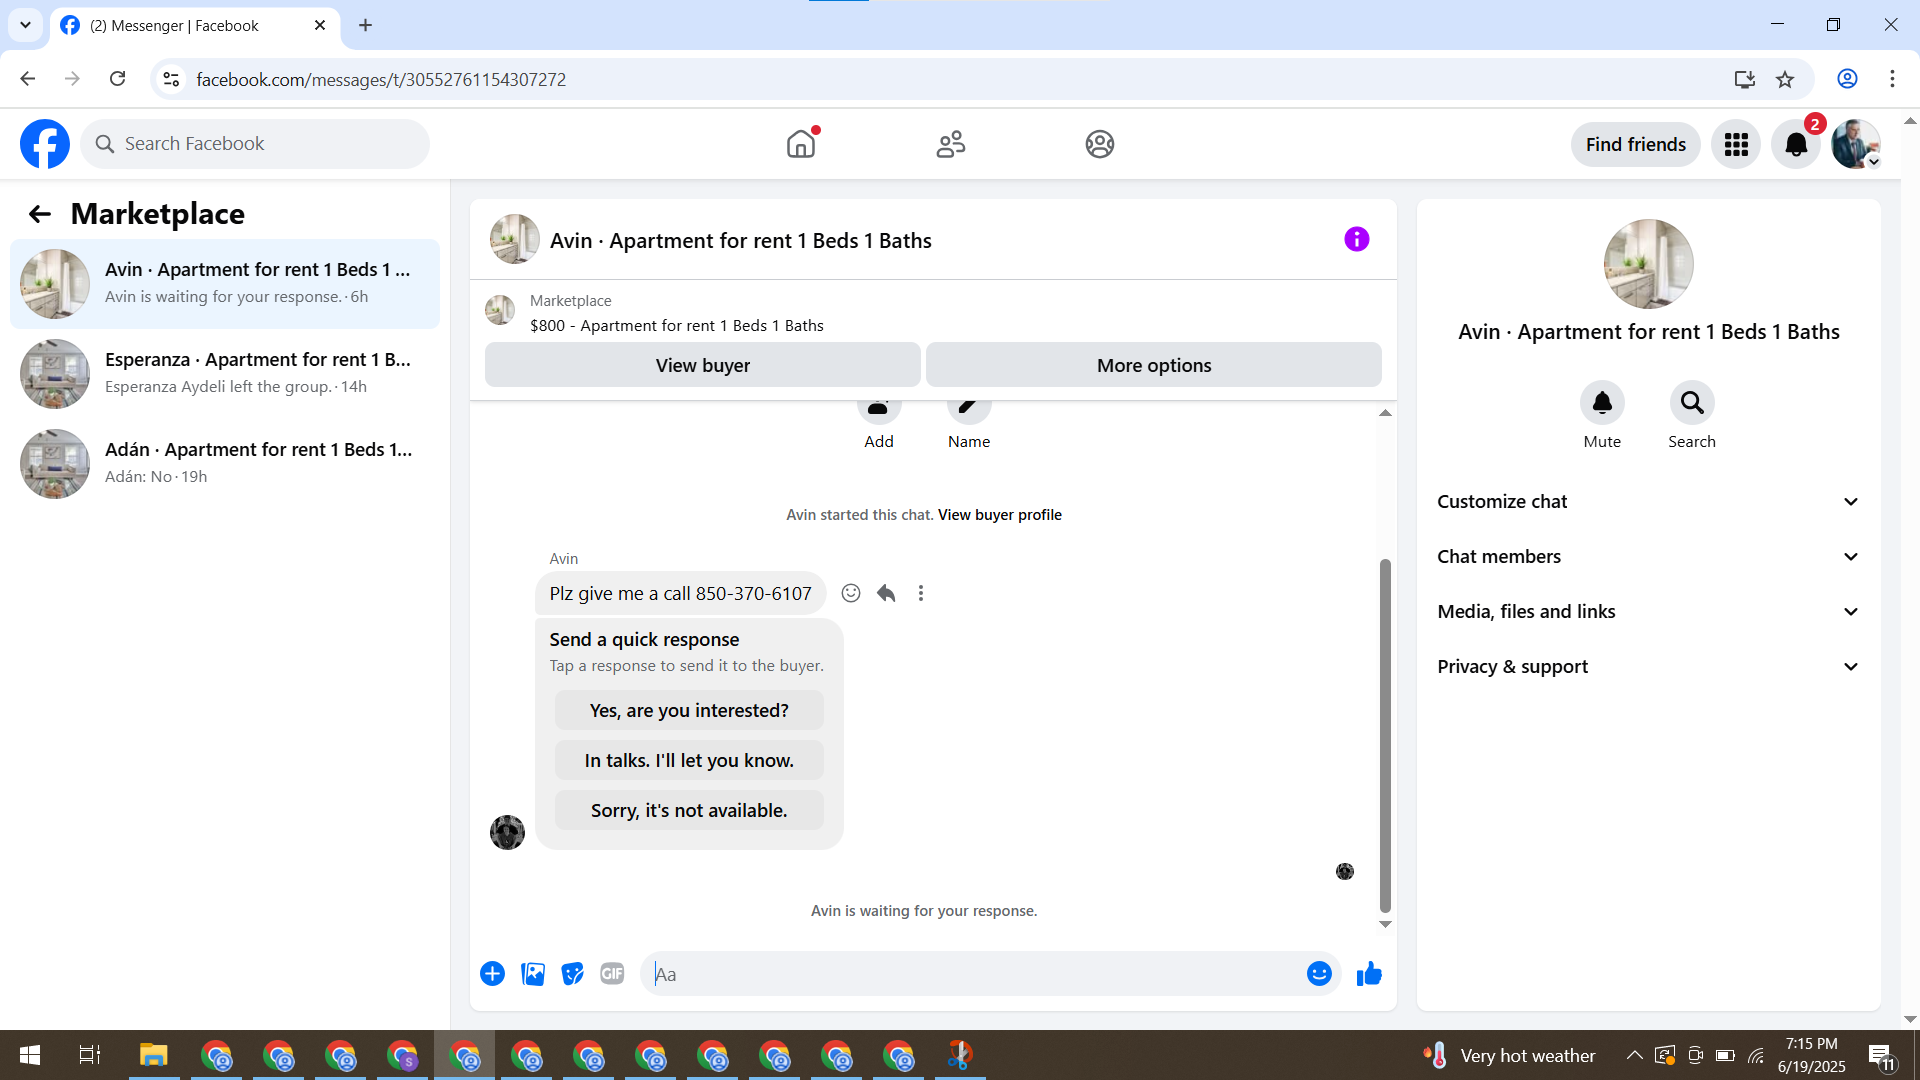Open Avin apartment conversation in the list
The image size is (1920, 1080).
(x=225, y=284)
